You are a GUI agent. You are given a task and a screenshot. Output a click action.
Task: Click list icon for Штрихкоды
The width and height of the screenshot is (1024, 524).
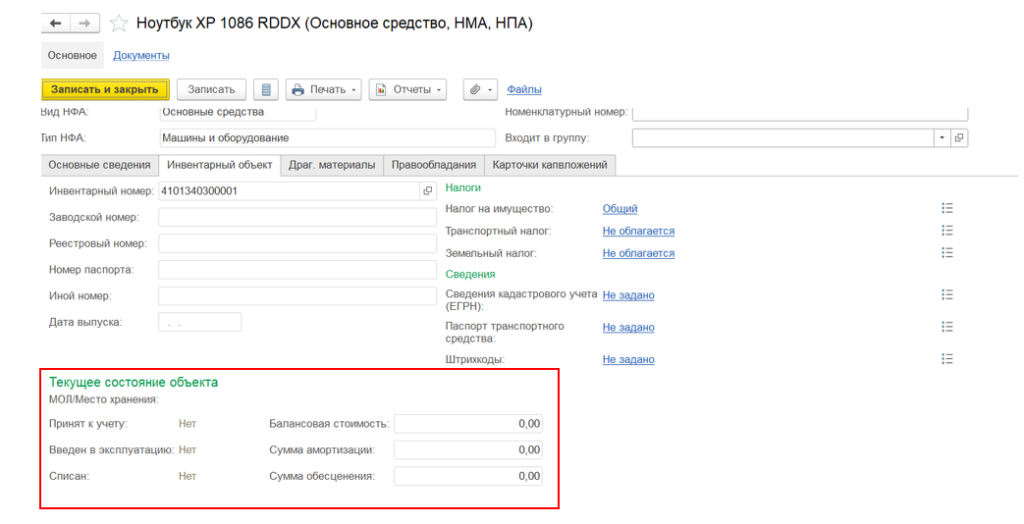(x=947, y=359)
